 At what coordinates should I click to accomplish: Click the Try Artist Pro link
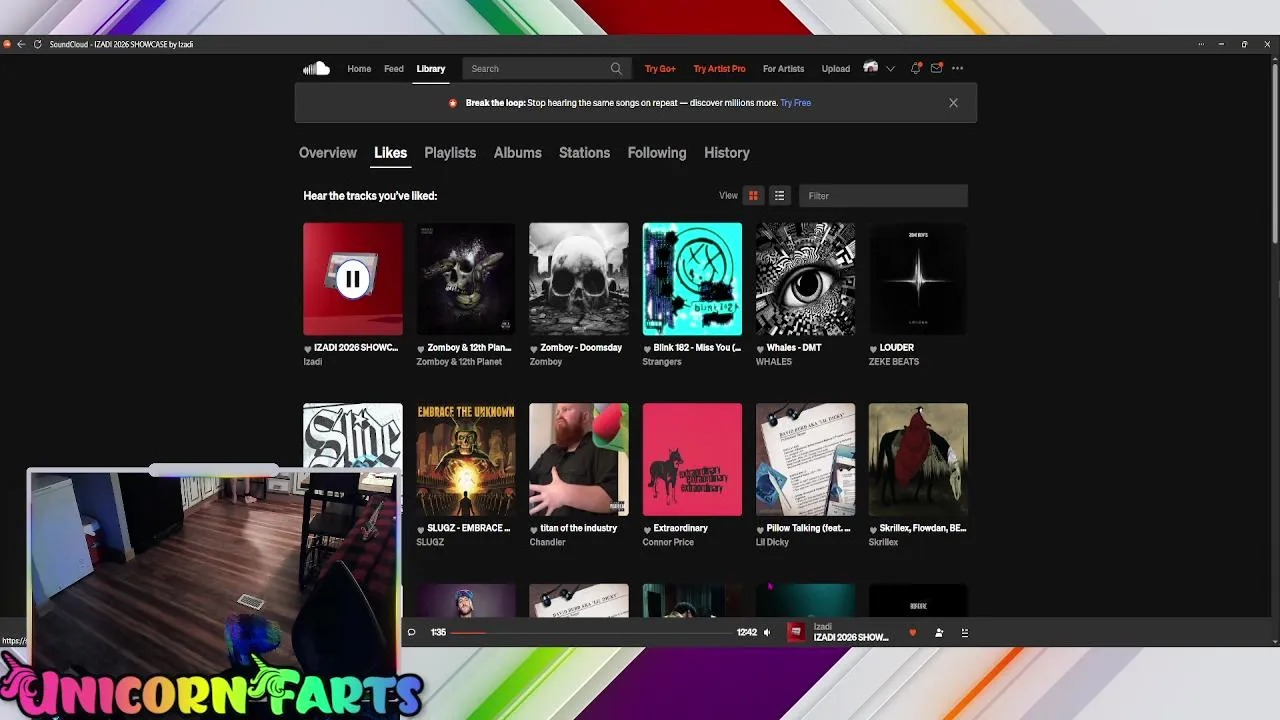point(720,69)
